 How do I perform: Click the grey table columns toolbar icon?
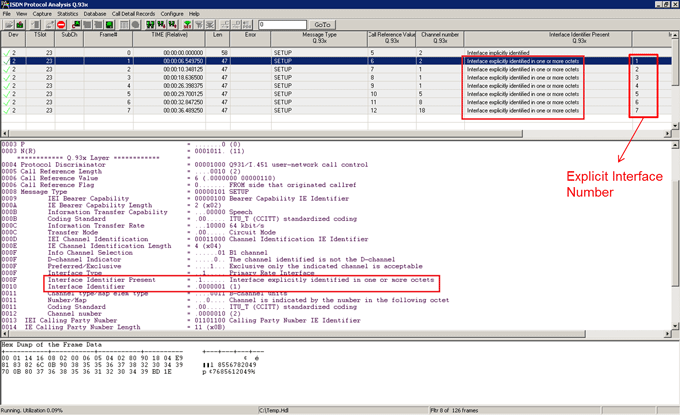click(x=124, y=25)
